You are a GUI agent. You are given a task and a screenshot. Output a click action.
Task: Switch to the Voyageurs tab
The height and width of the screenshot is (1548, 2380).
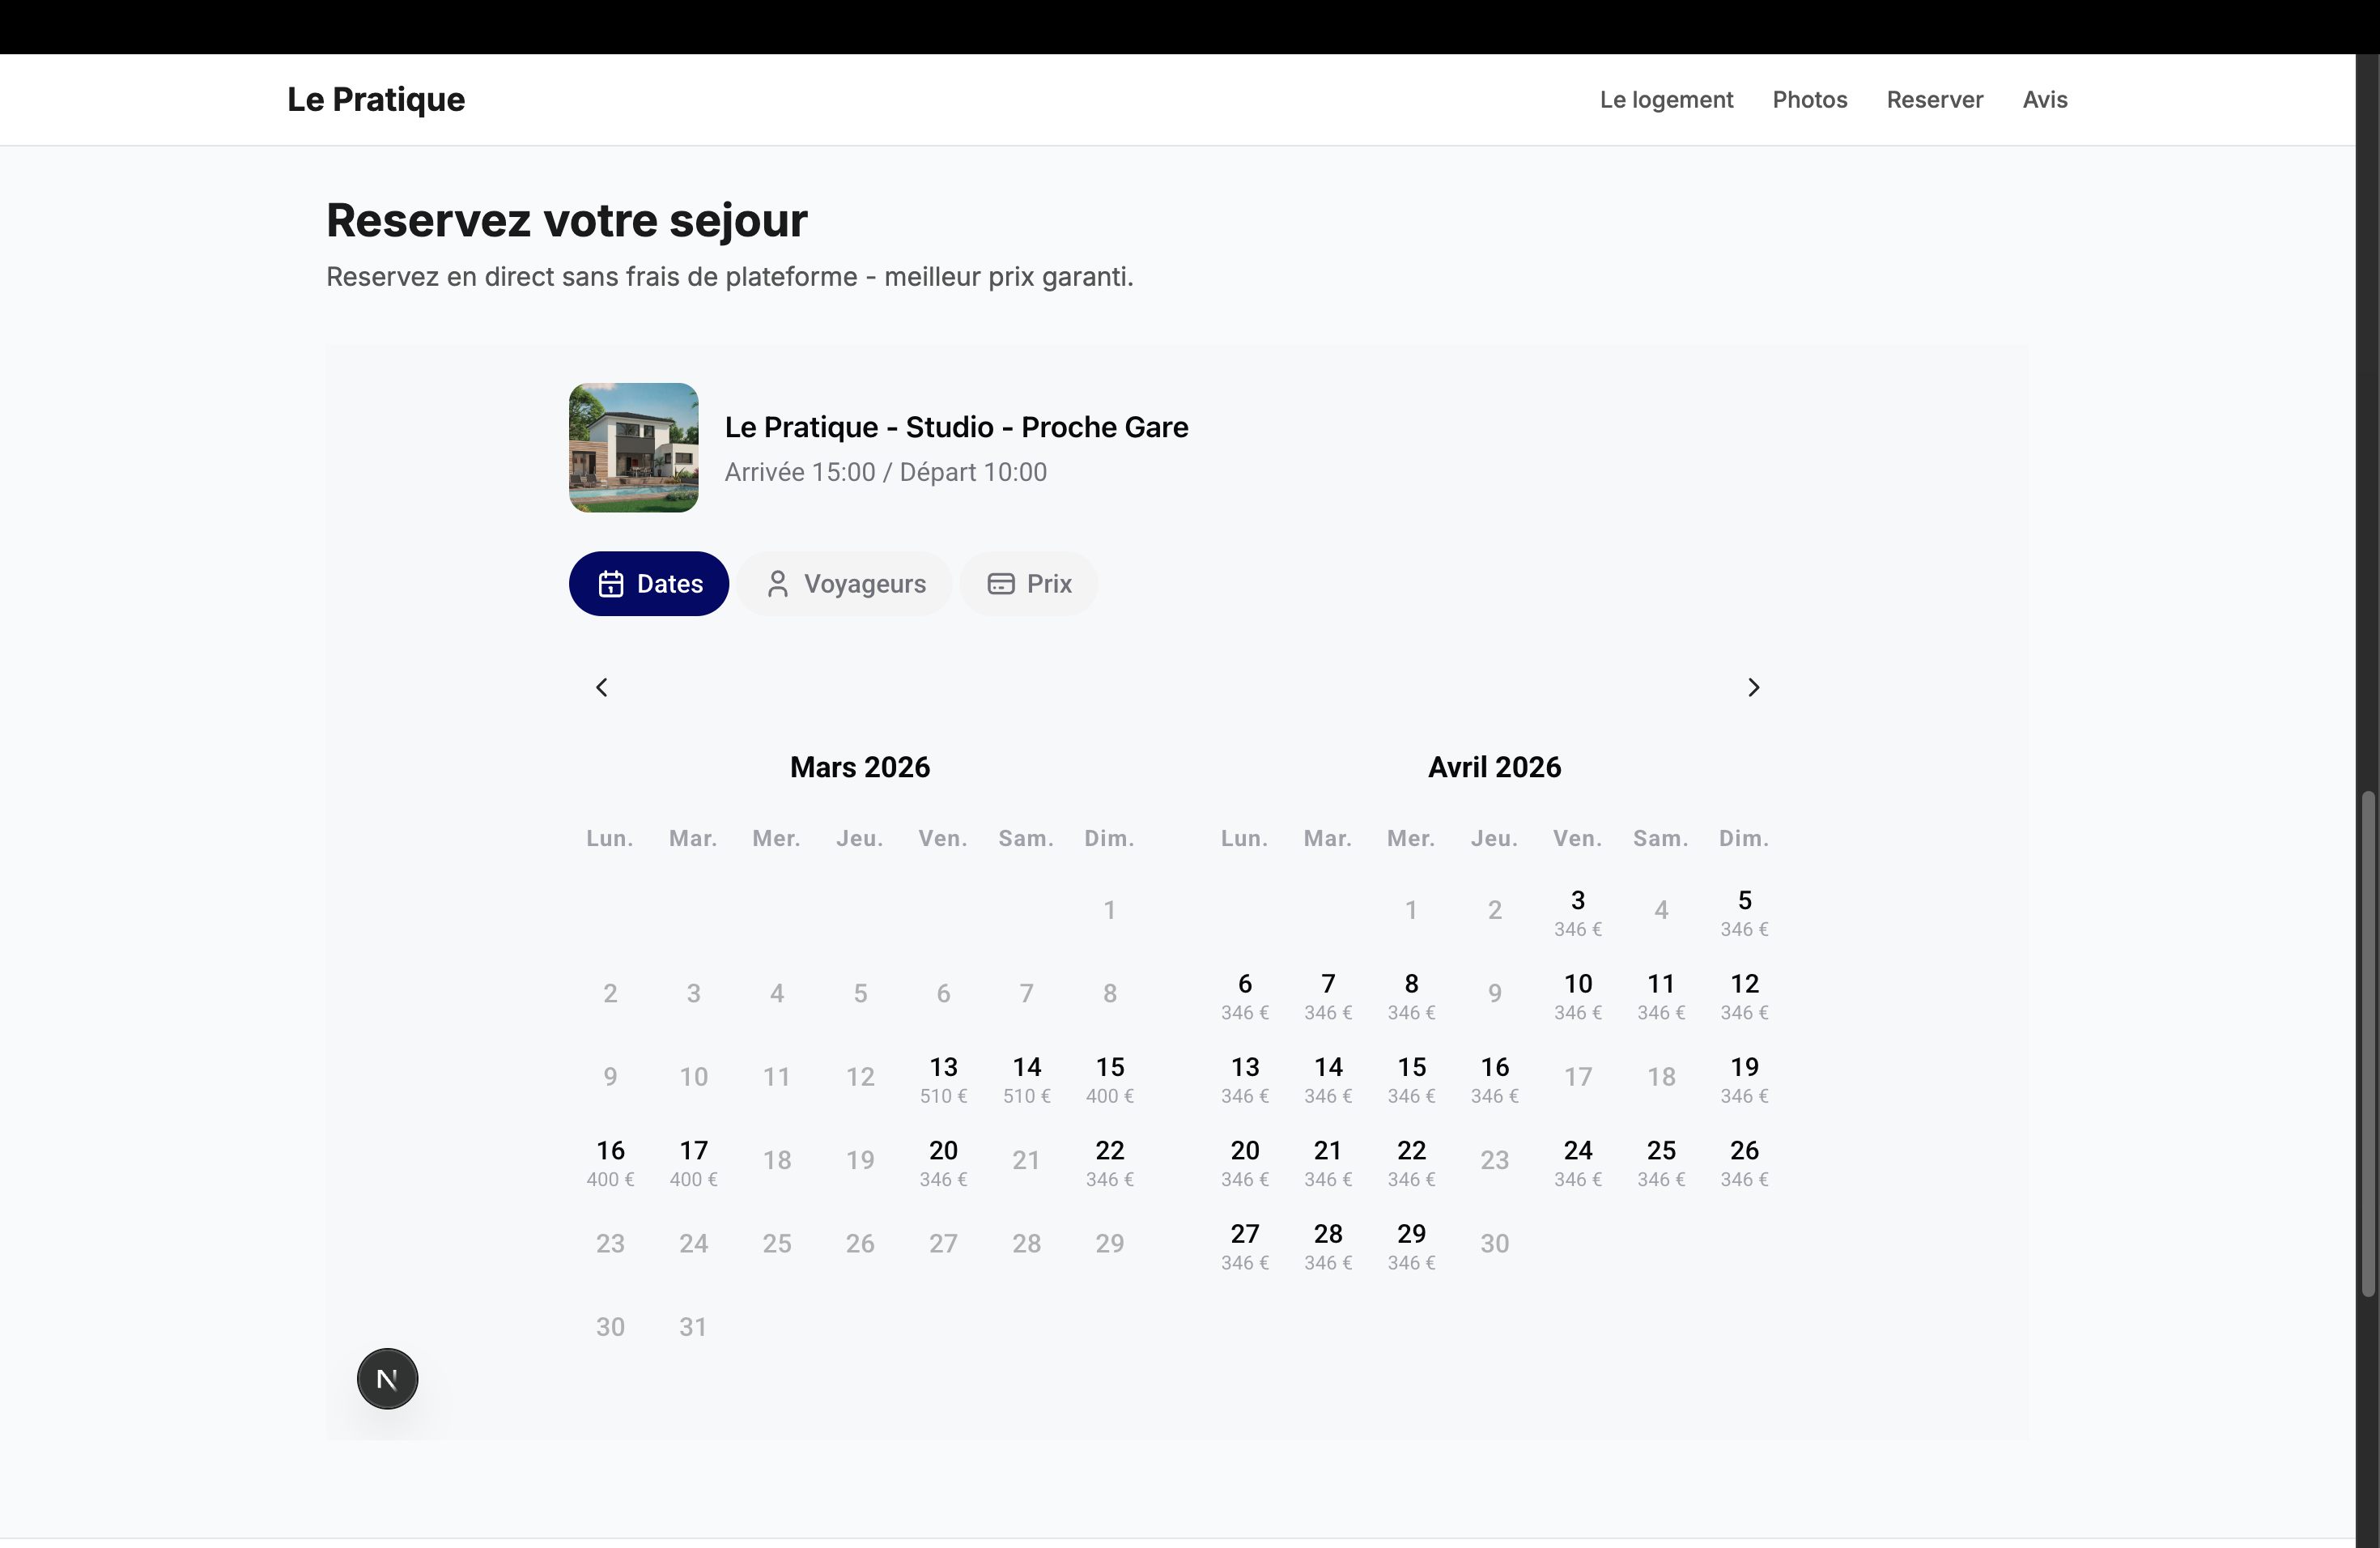tap(845, 583)
